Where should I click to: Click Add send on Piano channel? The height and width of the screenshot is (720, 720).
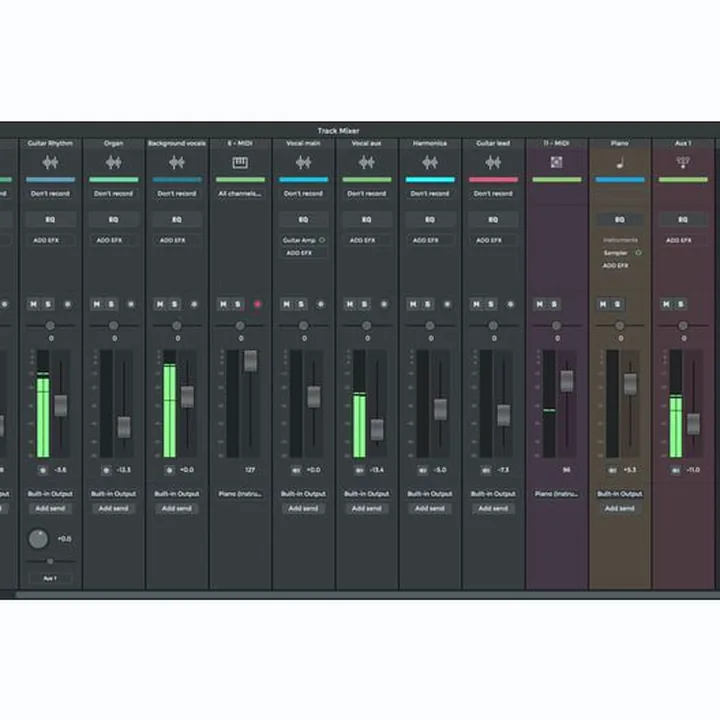click(x=620, y=508)
